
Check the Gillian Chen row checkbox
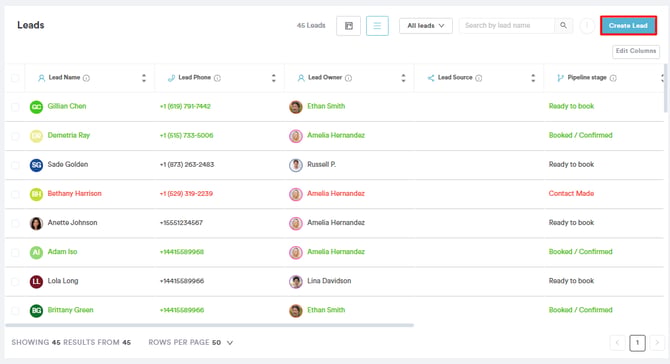tap(15, 107)
